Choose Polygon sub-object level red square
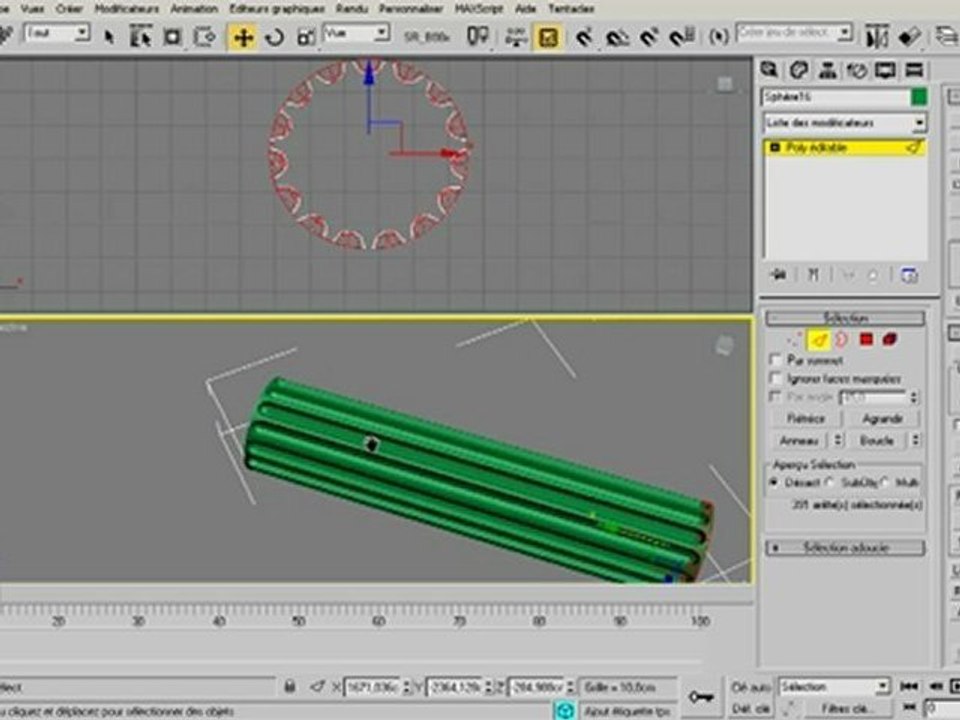Viewport: 960px width, 720px height. 866,339
